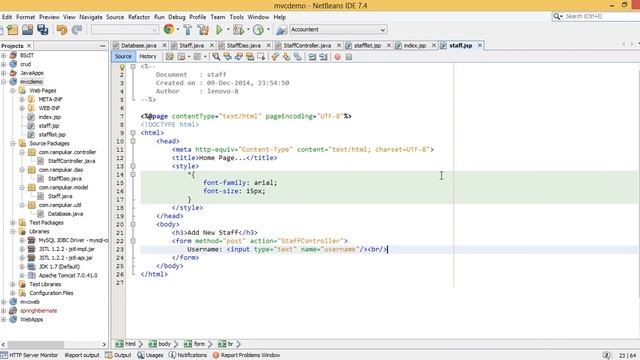Switch to Source view

(123, 56)
